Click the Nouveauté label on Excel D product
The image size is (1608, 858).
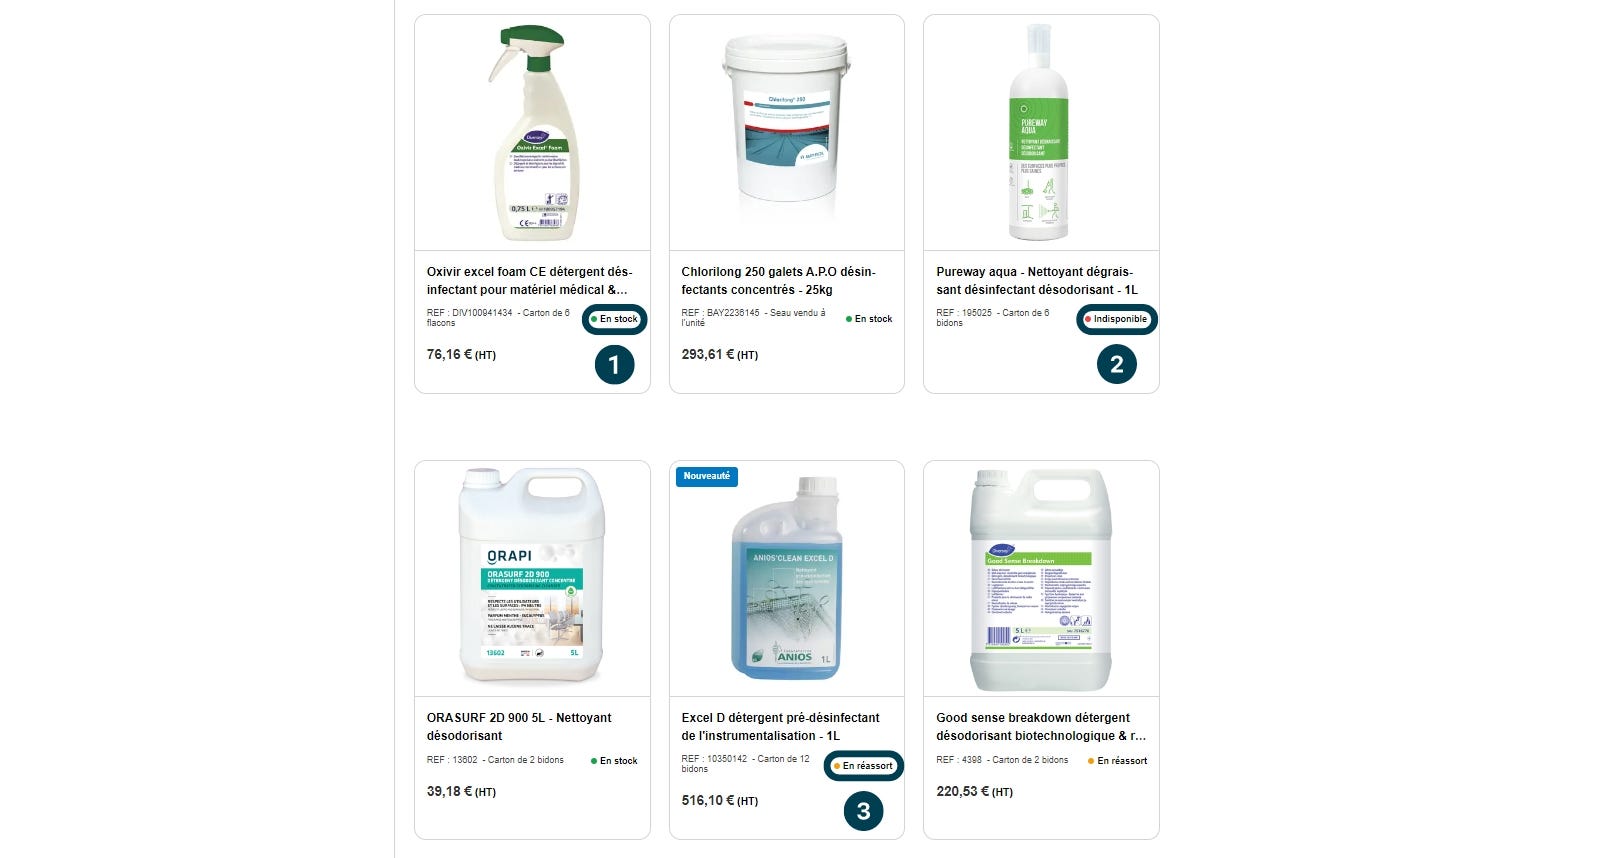707,476
